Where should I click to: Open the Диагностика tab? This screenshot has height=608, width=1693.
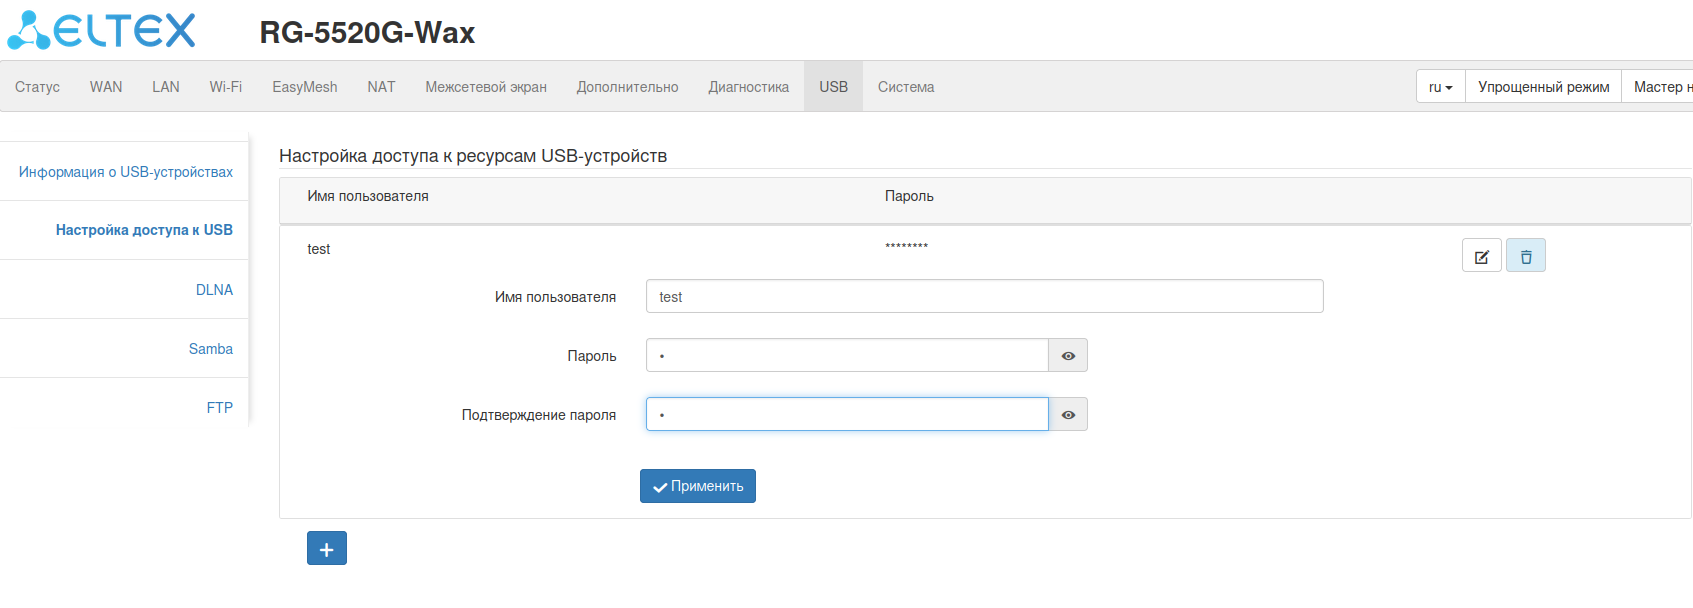click(x=748, y=87)
